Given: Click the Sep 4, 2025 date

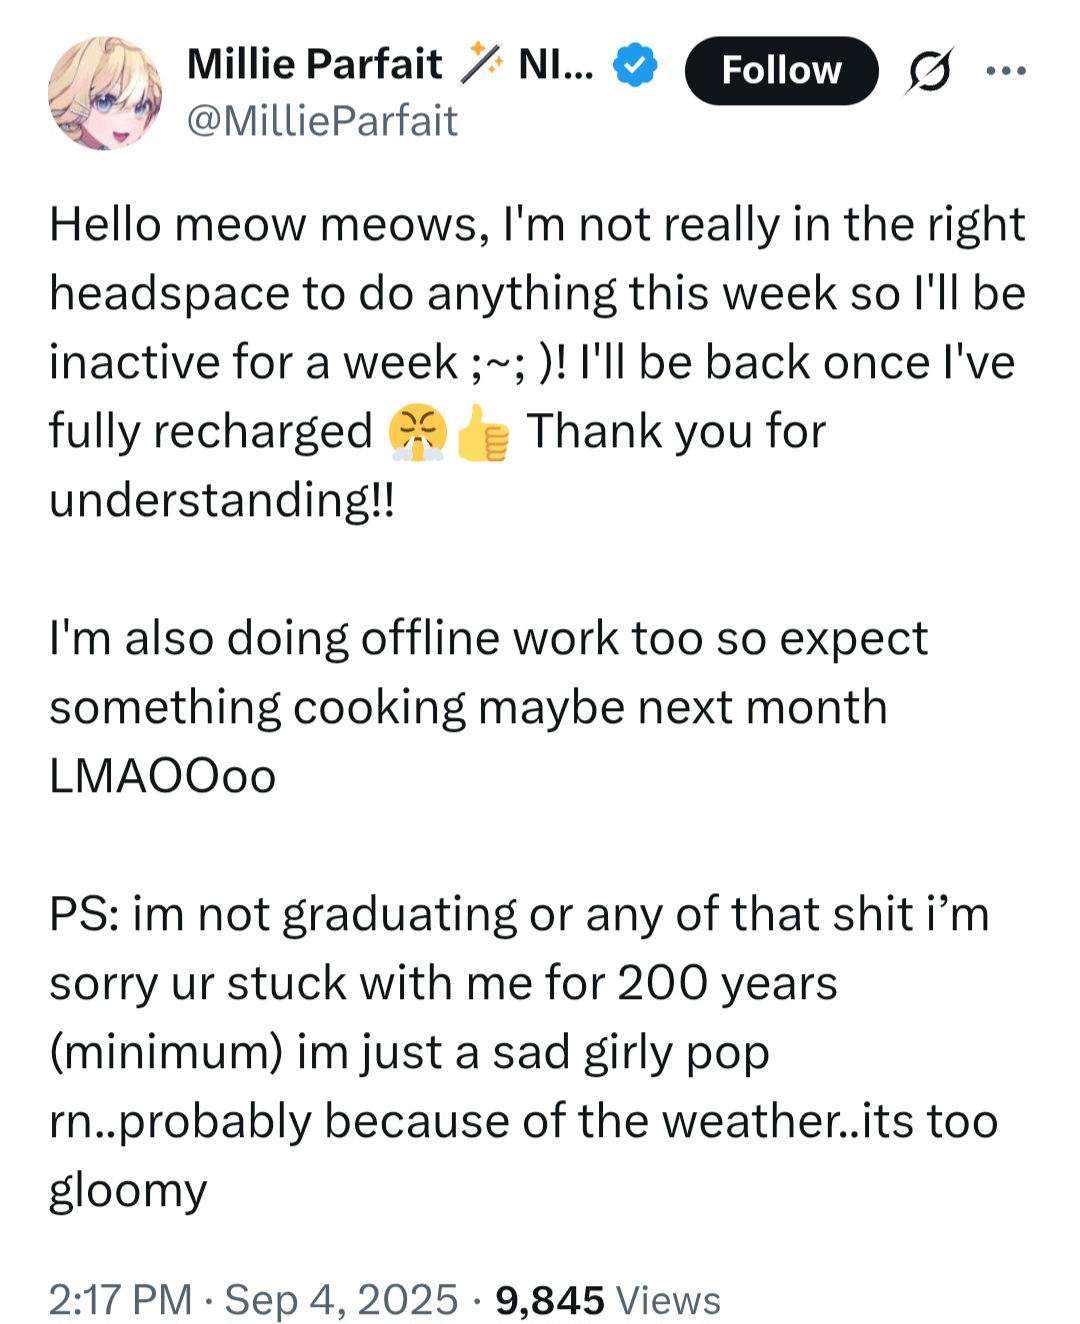Looking at the screenshot, I should [x=341, y=1299].
